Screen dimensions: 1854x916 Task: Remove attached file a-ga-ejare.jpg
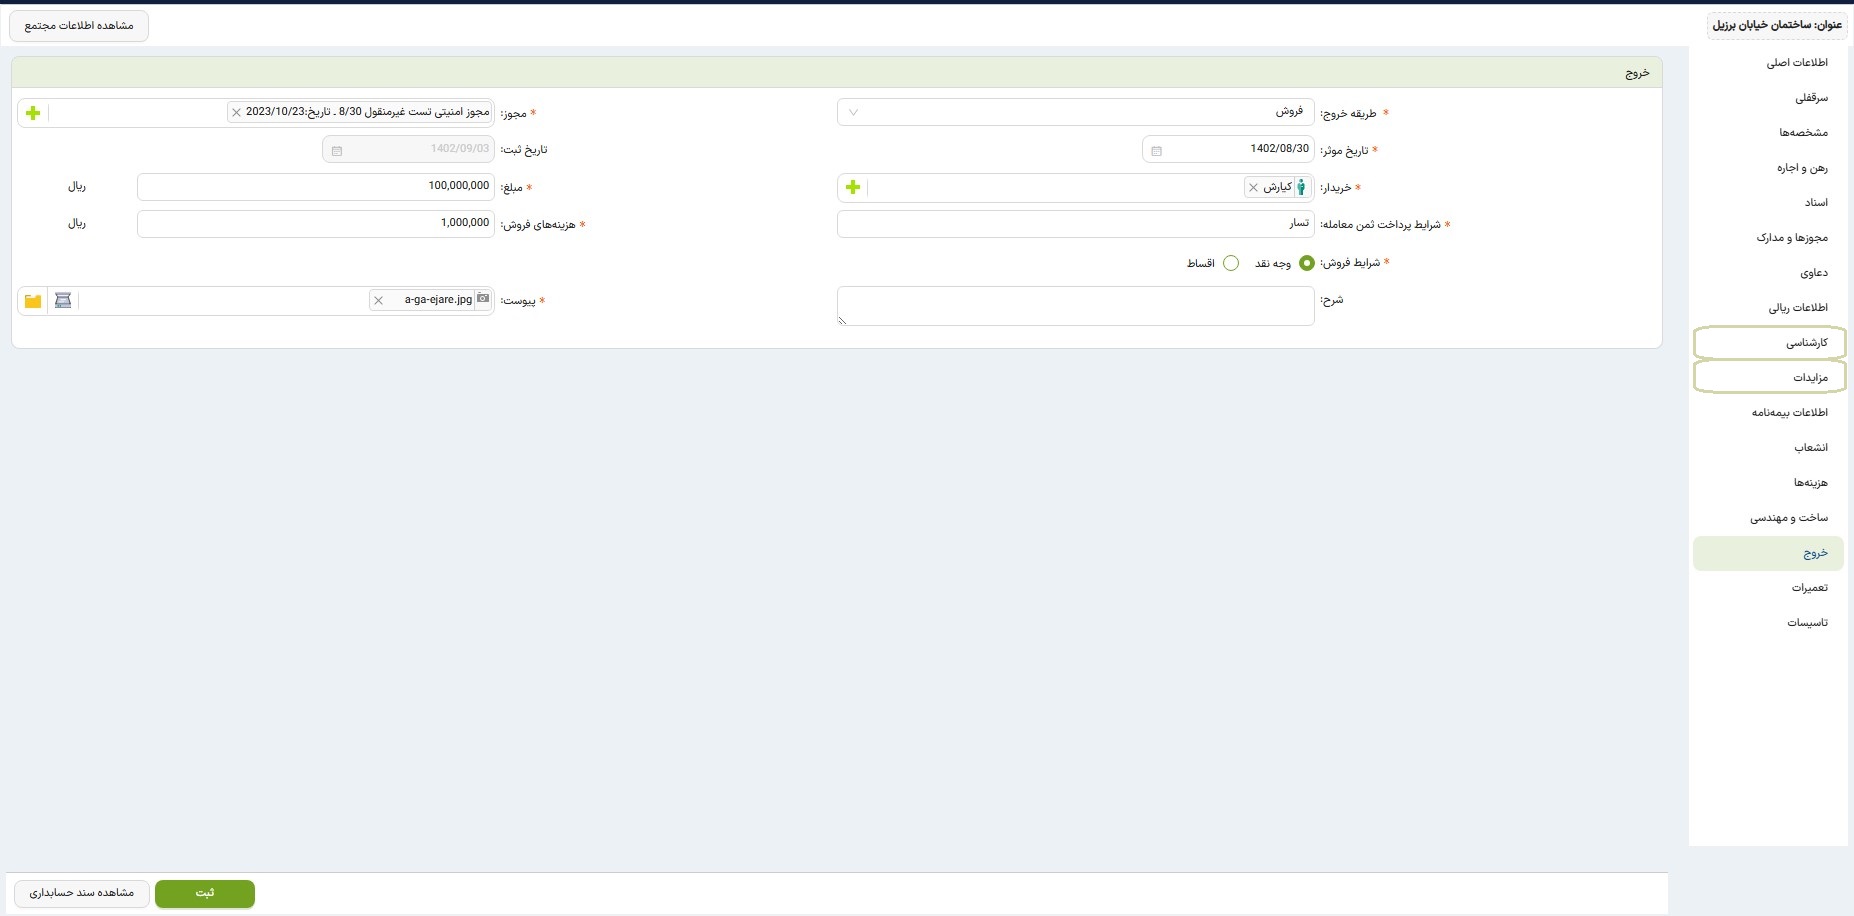[378, 300]
